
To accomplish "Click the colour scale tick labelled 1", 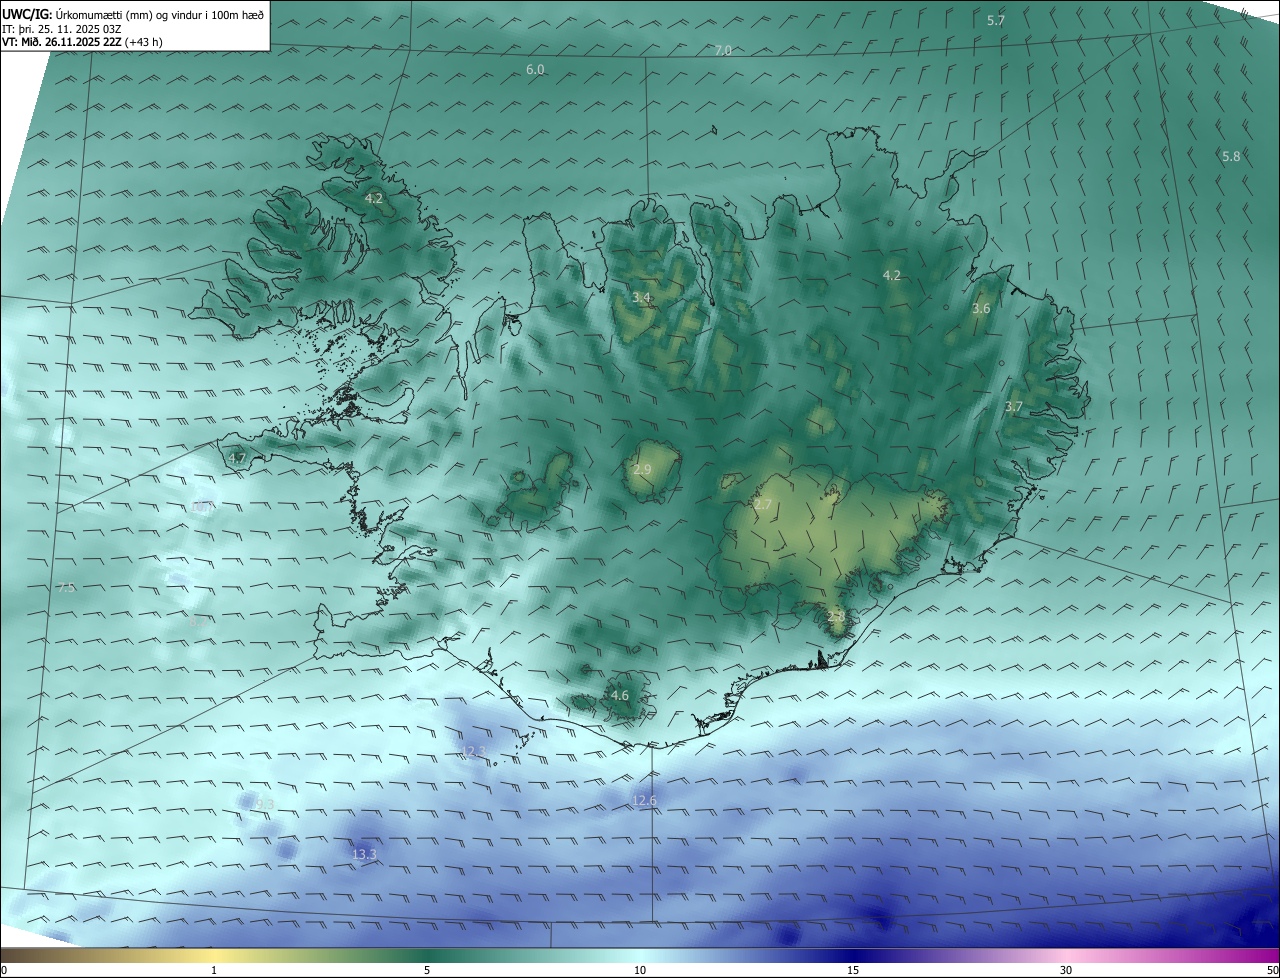I will pyautogui.click(x=214, y=970).
